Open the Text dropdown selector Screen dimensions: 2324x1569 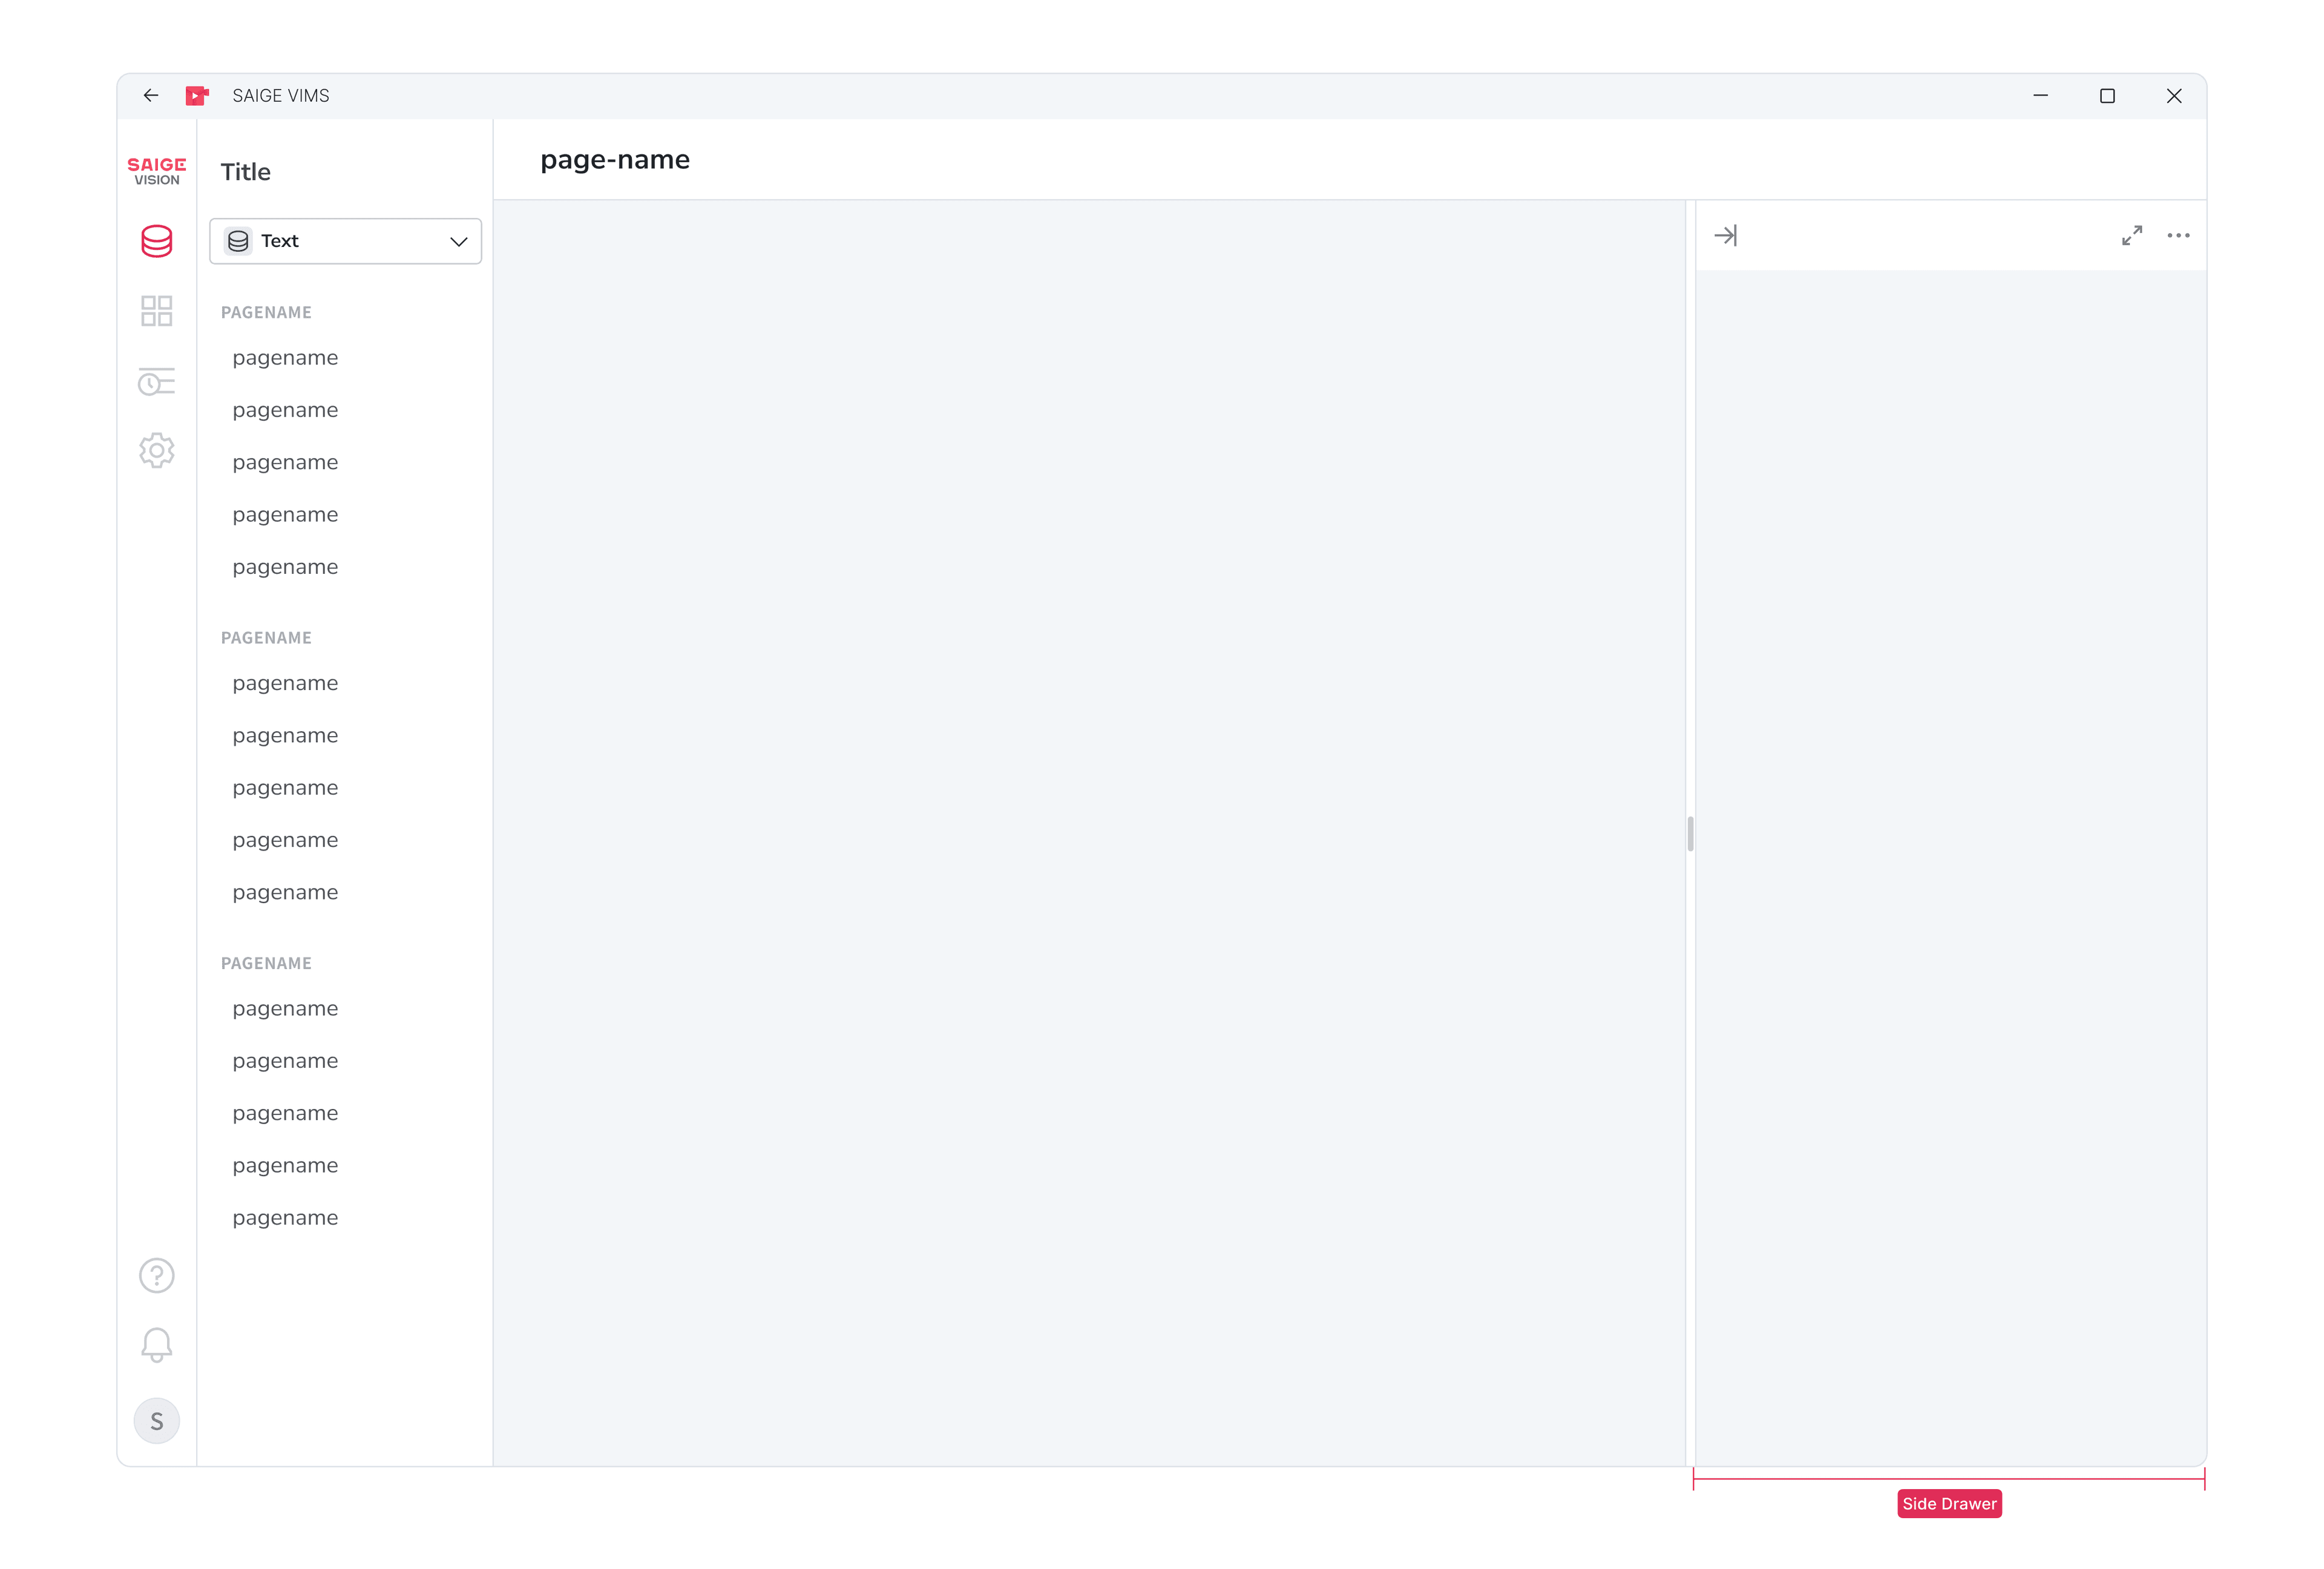tap(346, 241)
